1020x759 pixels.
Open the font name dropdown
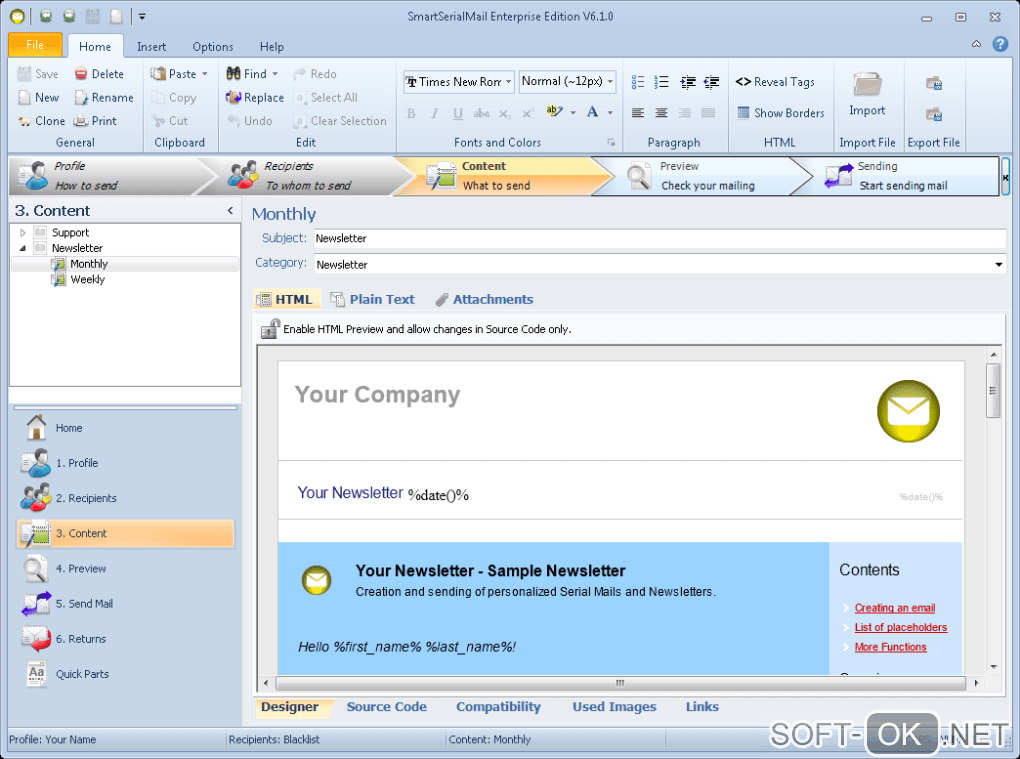pyautogui.click(x=509, y=82)
